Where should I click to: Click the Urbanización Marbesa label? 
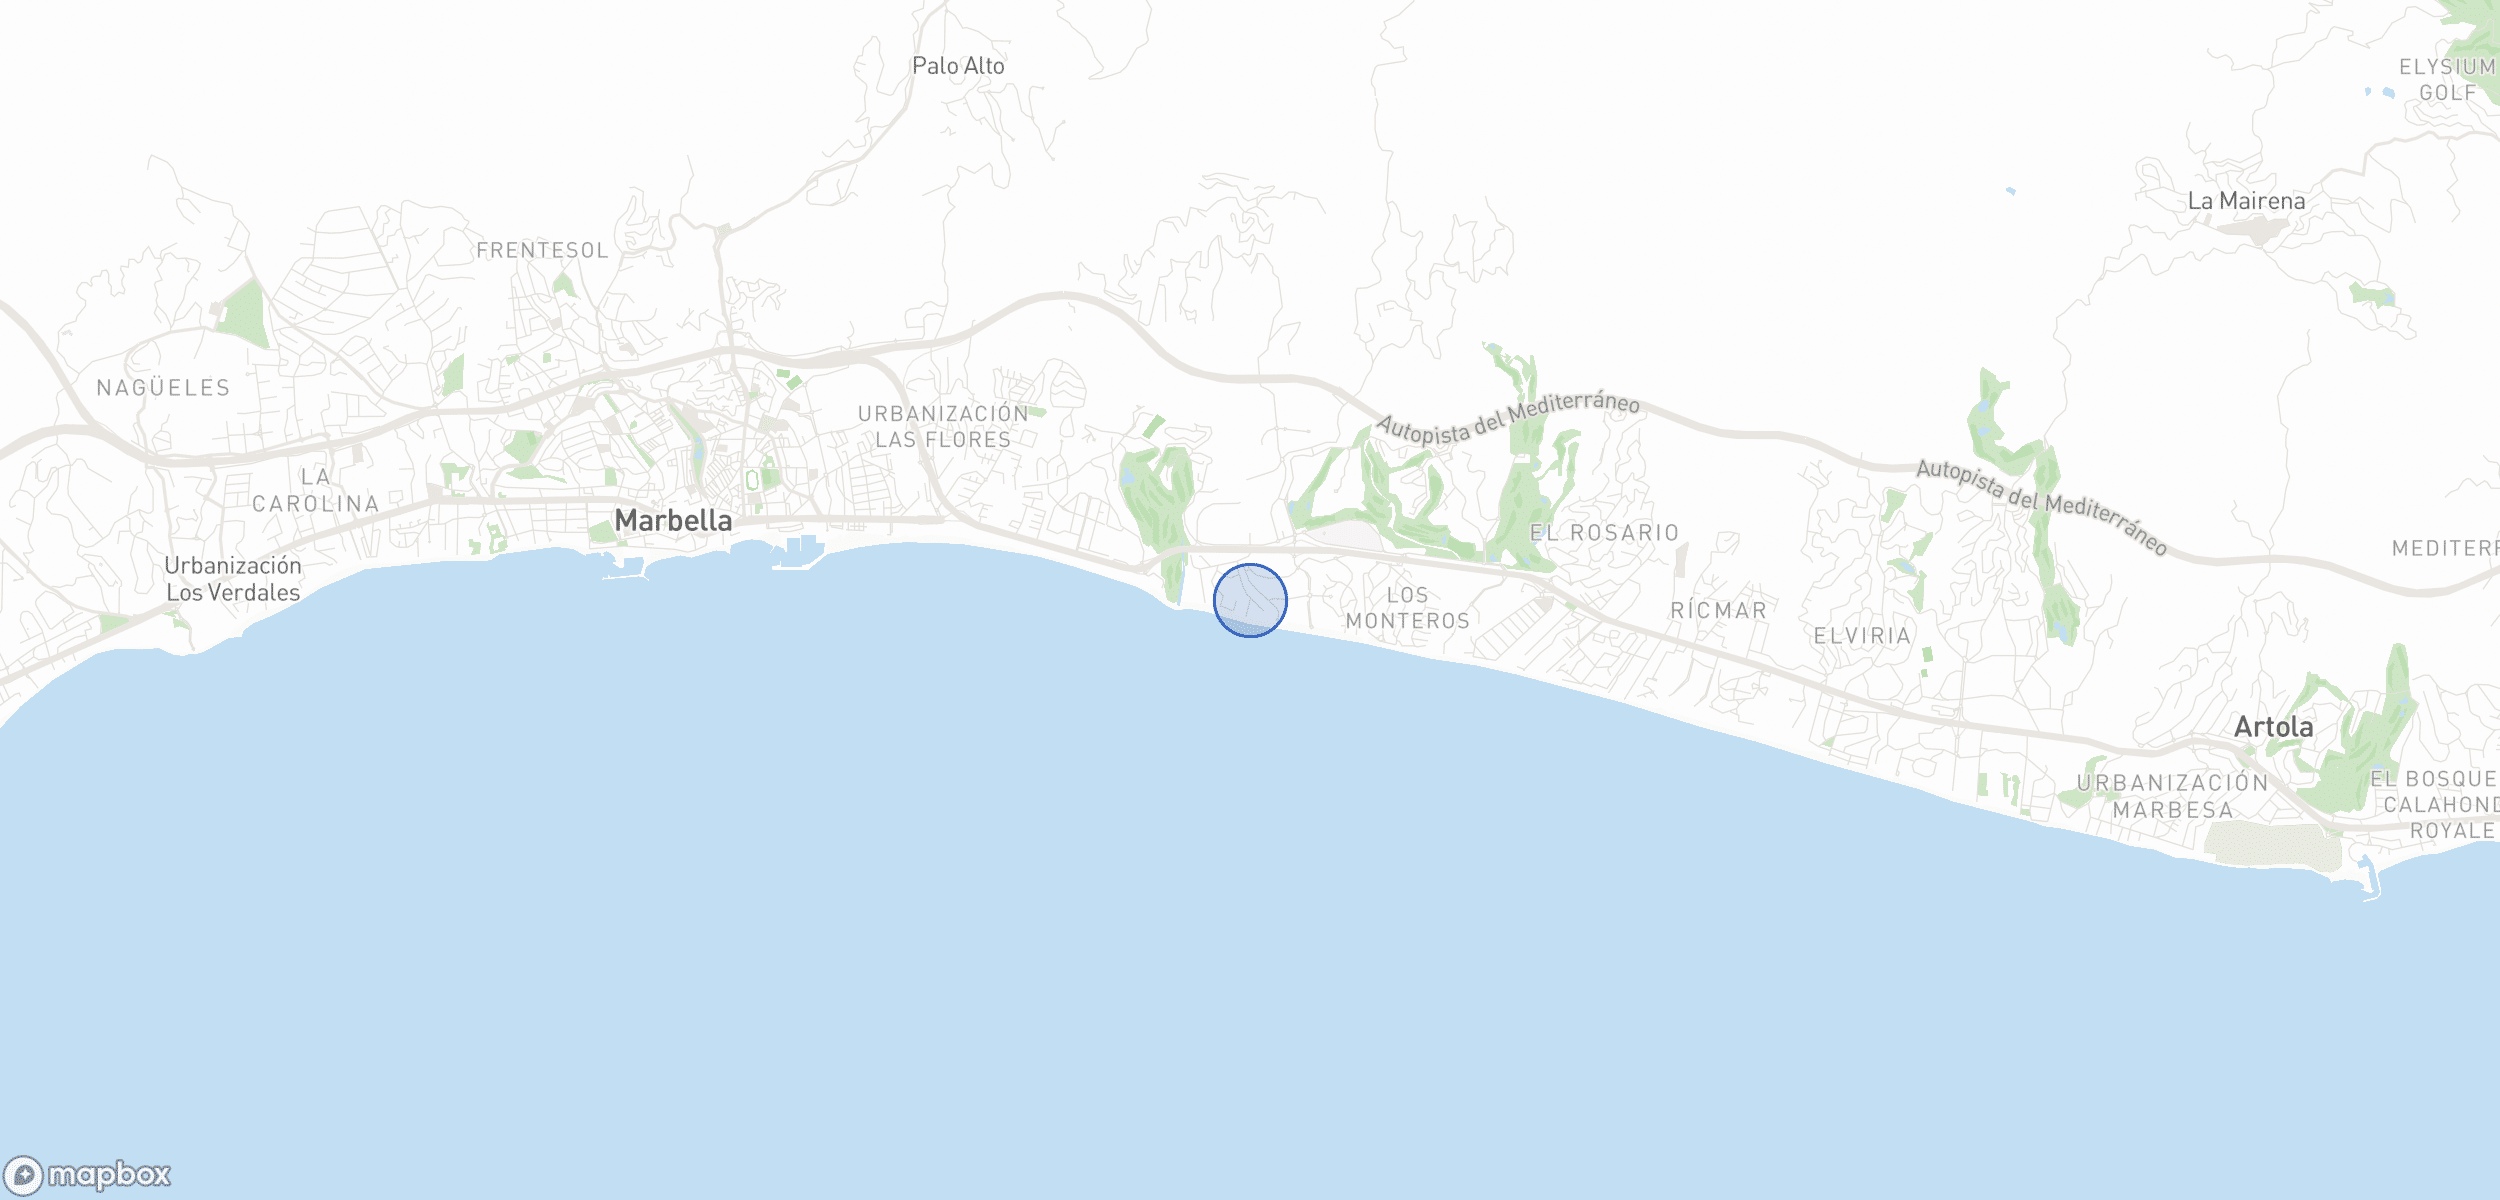(2173, 797)
